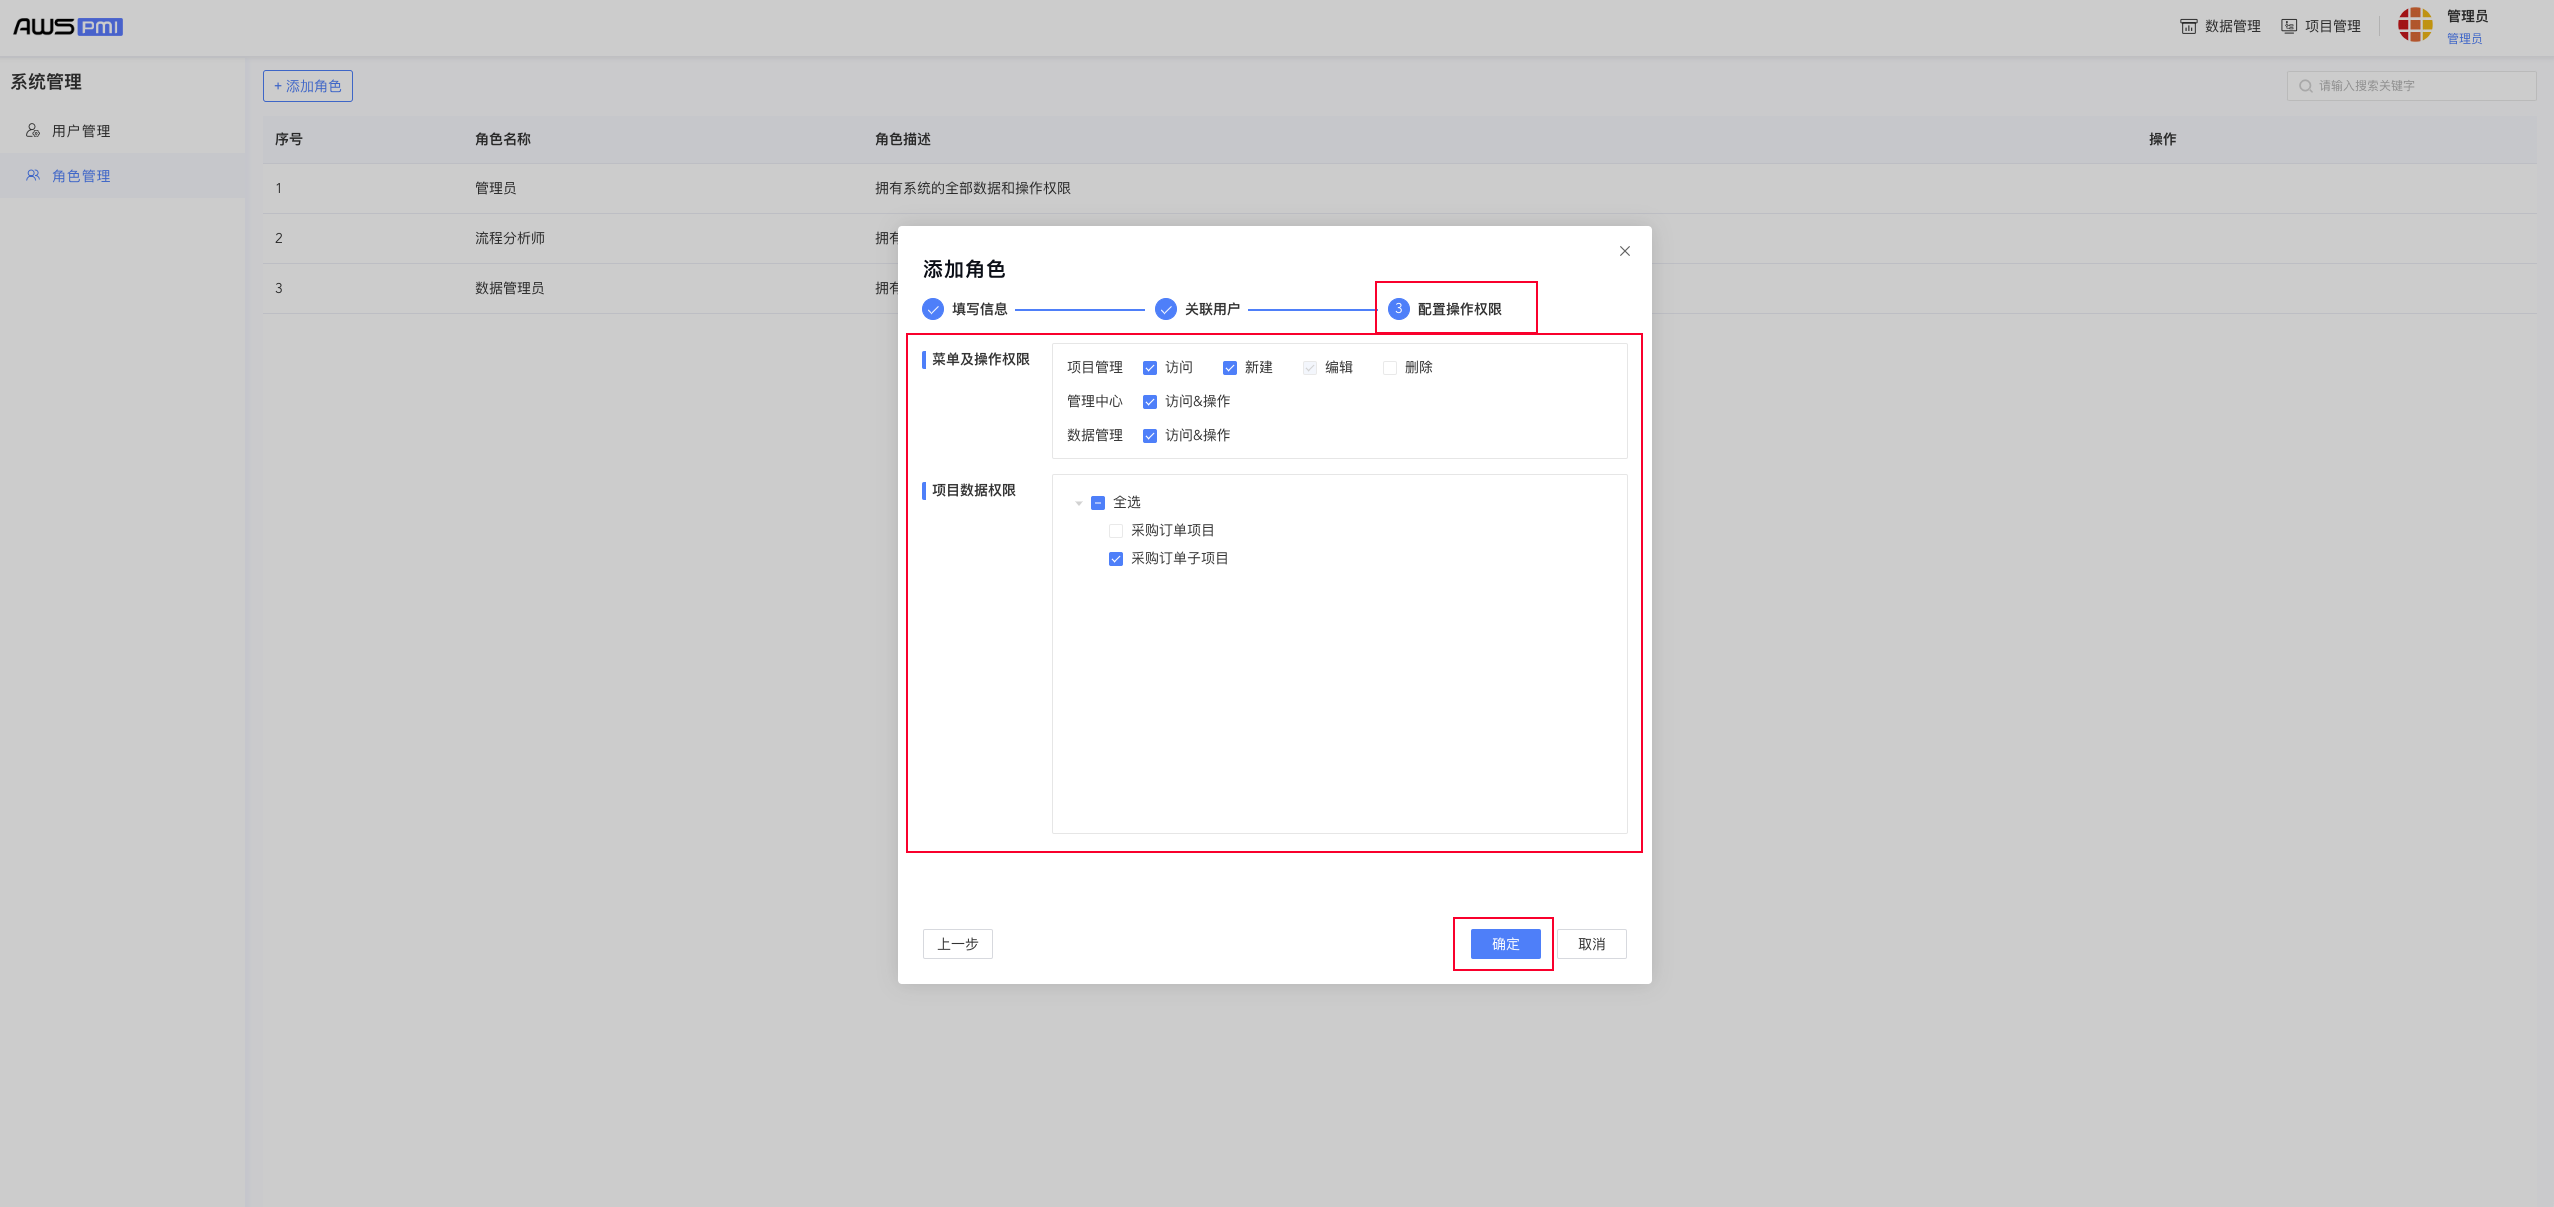Click 拥有系统的全部数据和操作权限 description
The image size is (2554, 1207).
[x=973, y=188]
